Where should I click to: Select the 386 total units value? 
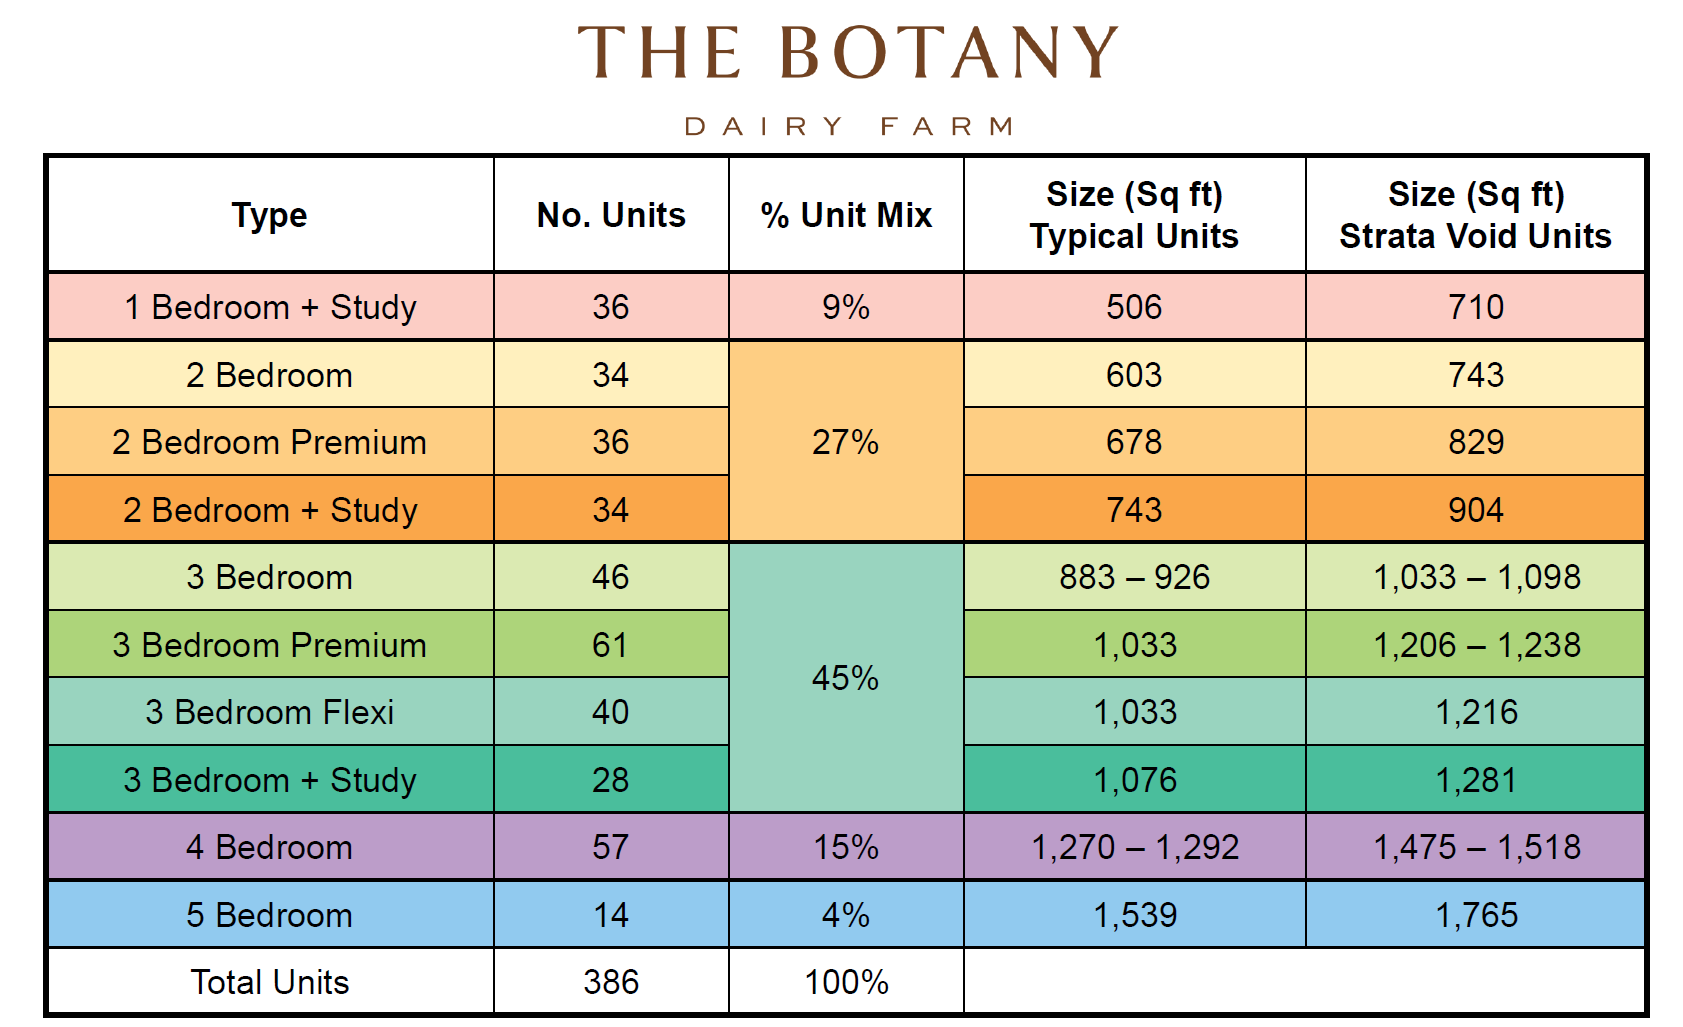[x=611, y=982]
